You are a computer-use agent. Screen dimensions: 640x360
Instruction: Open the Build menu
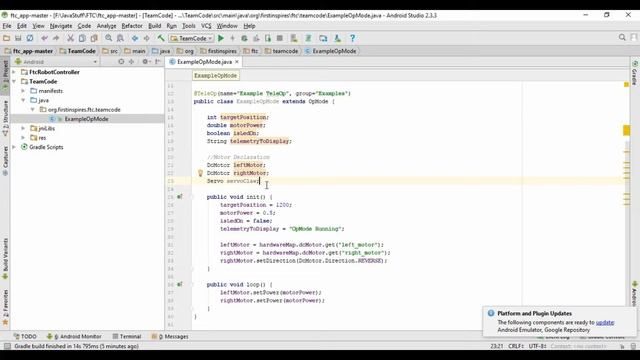point(154,26)
